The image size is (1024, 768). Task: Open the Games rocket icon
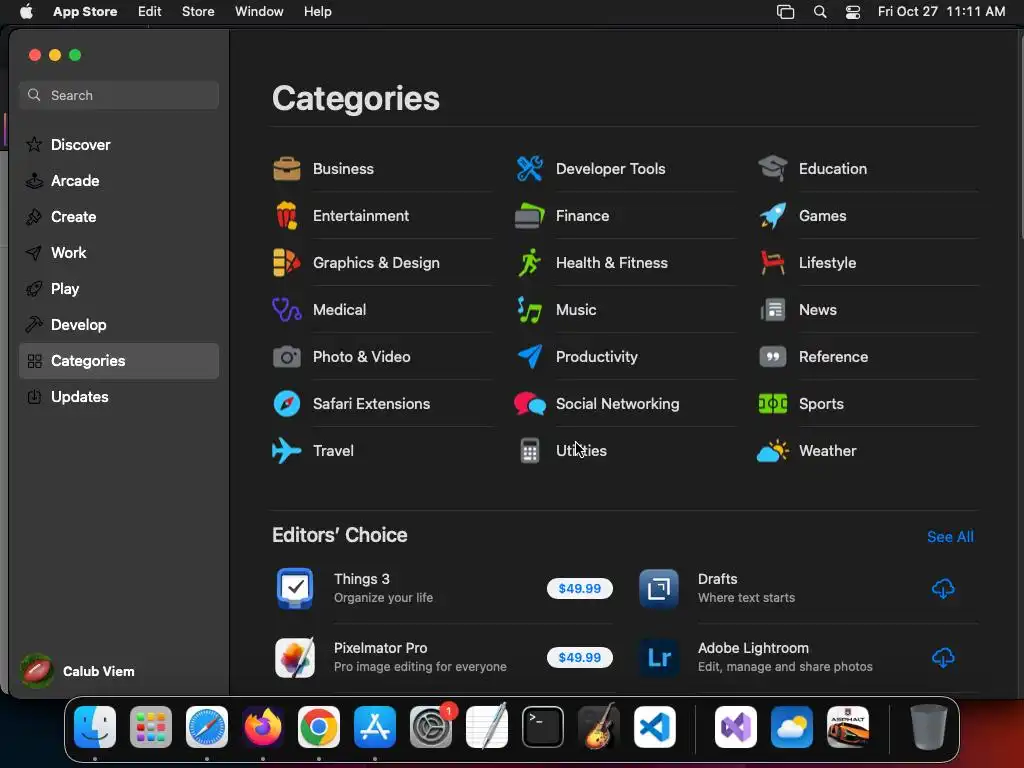pyautogui.click(x=773, y=216)
